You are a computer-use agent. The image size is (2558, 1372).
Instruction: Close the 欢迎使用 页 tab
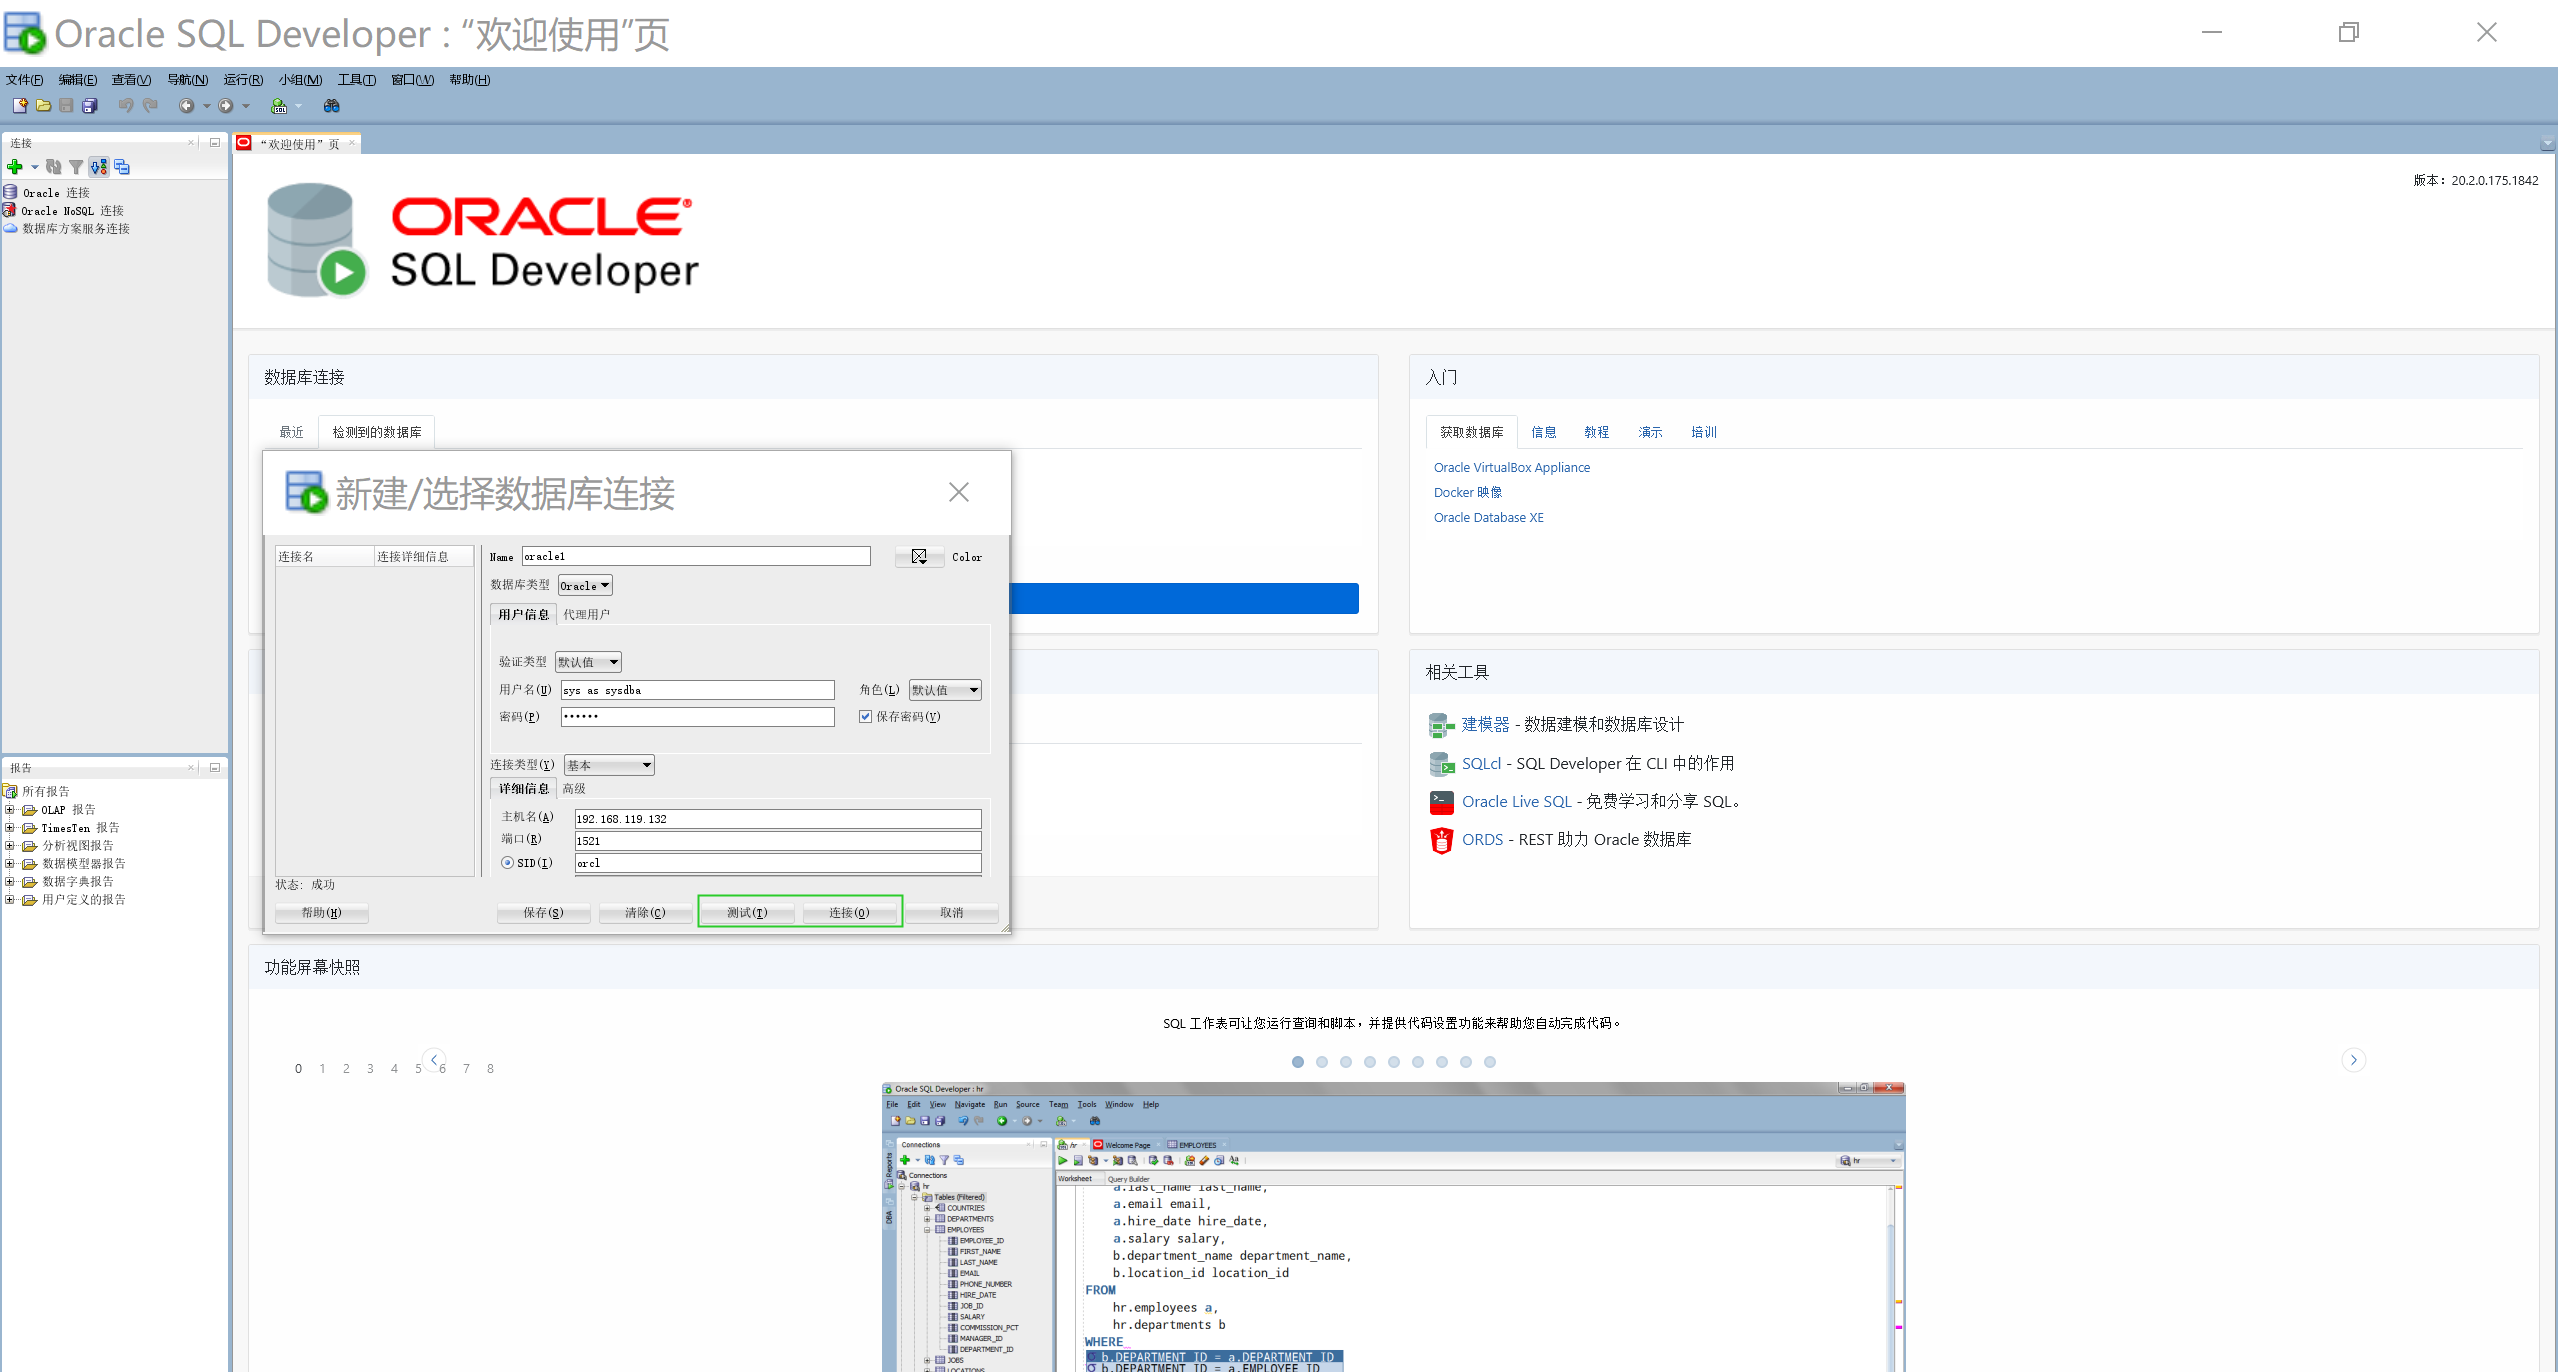[x=352, y=144]
